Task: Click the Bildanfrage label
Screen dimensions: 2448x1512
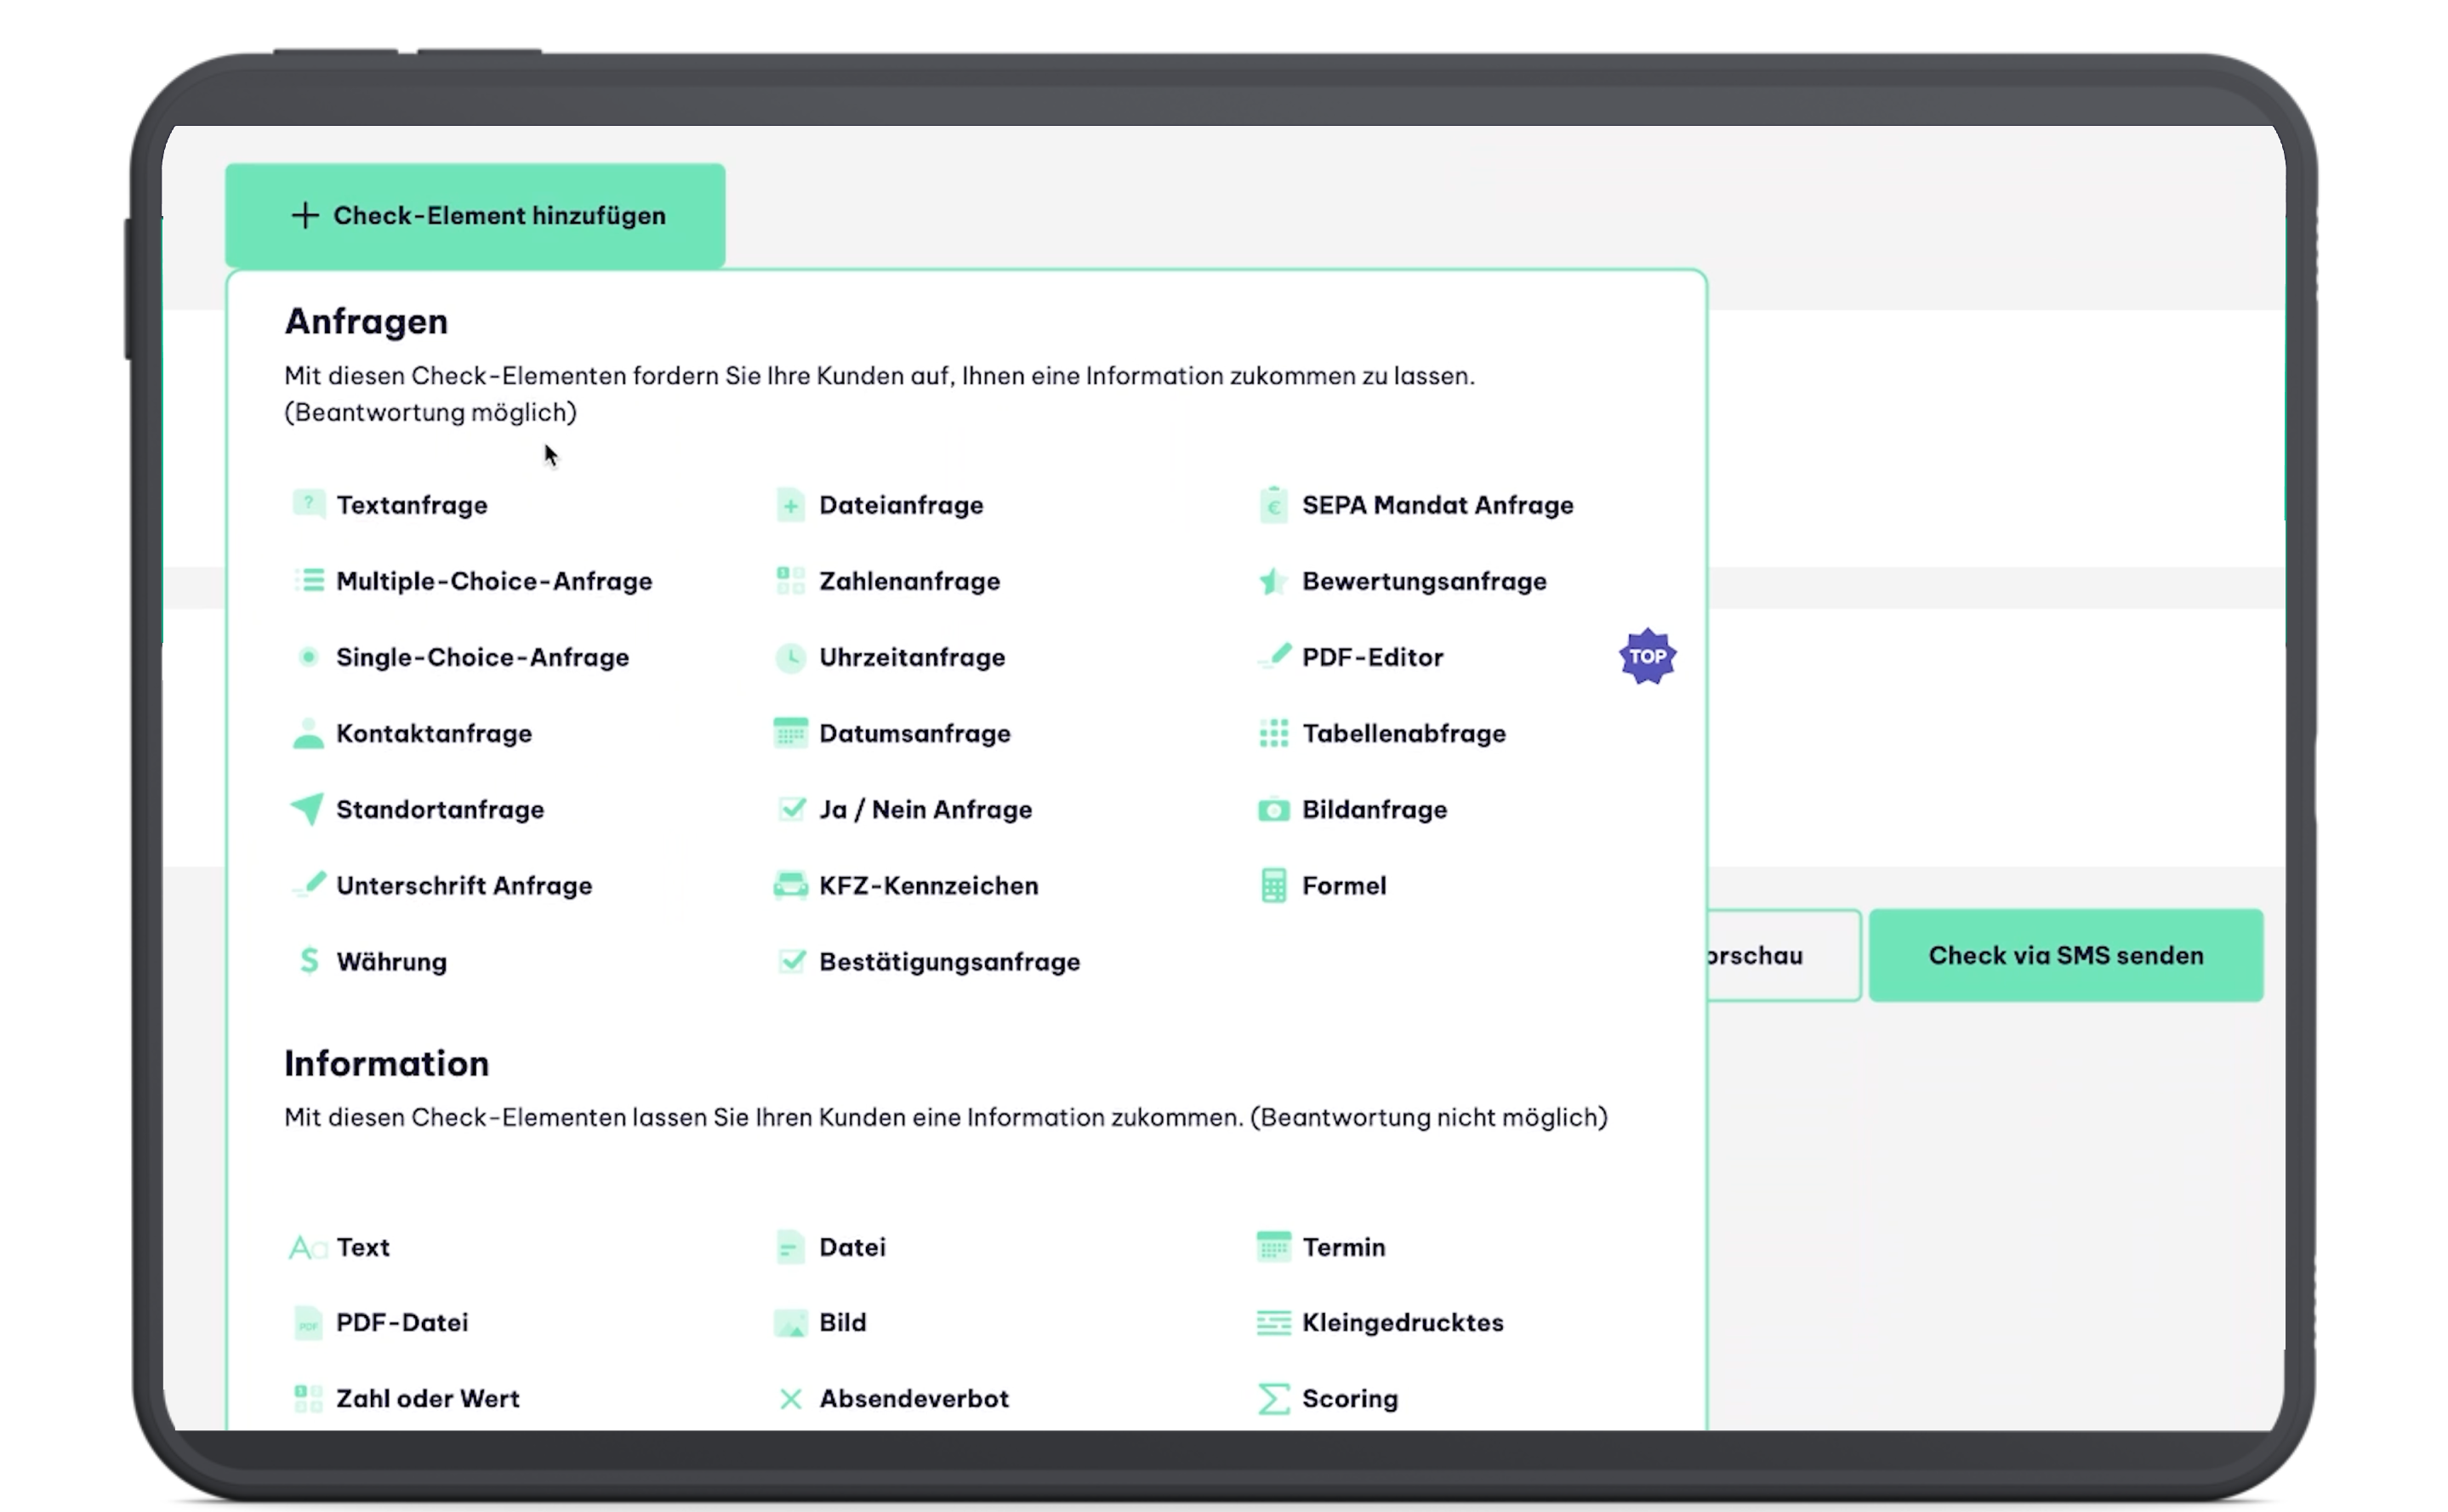Action: (x=1374, y=809)
